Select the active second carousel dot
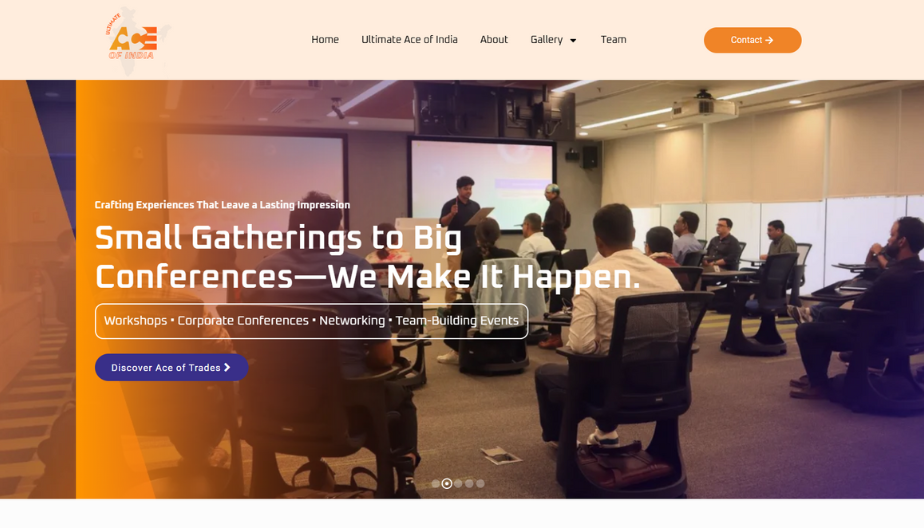The height and width of the screenshot is (528, 924). tap(447, 483)
